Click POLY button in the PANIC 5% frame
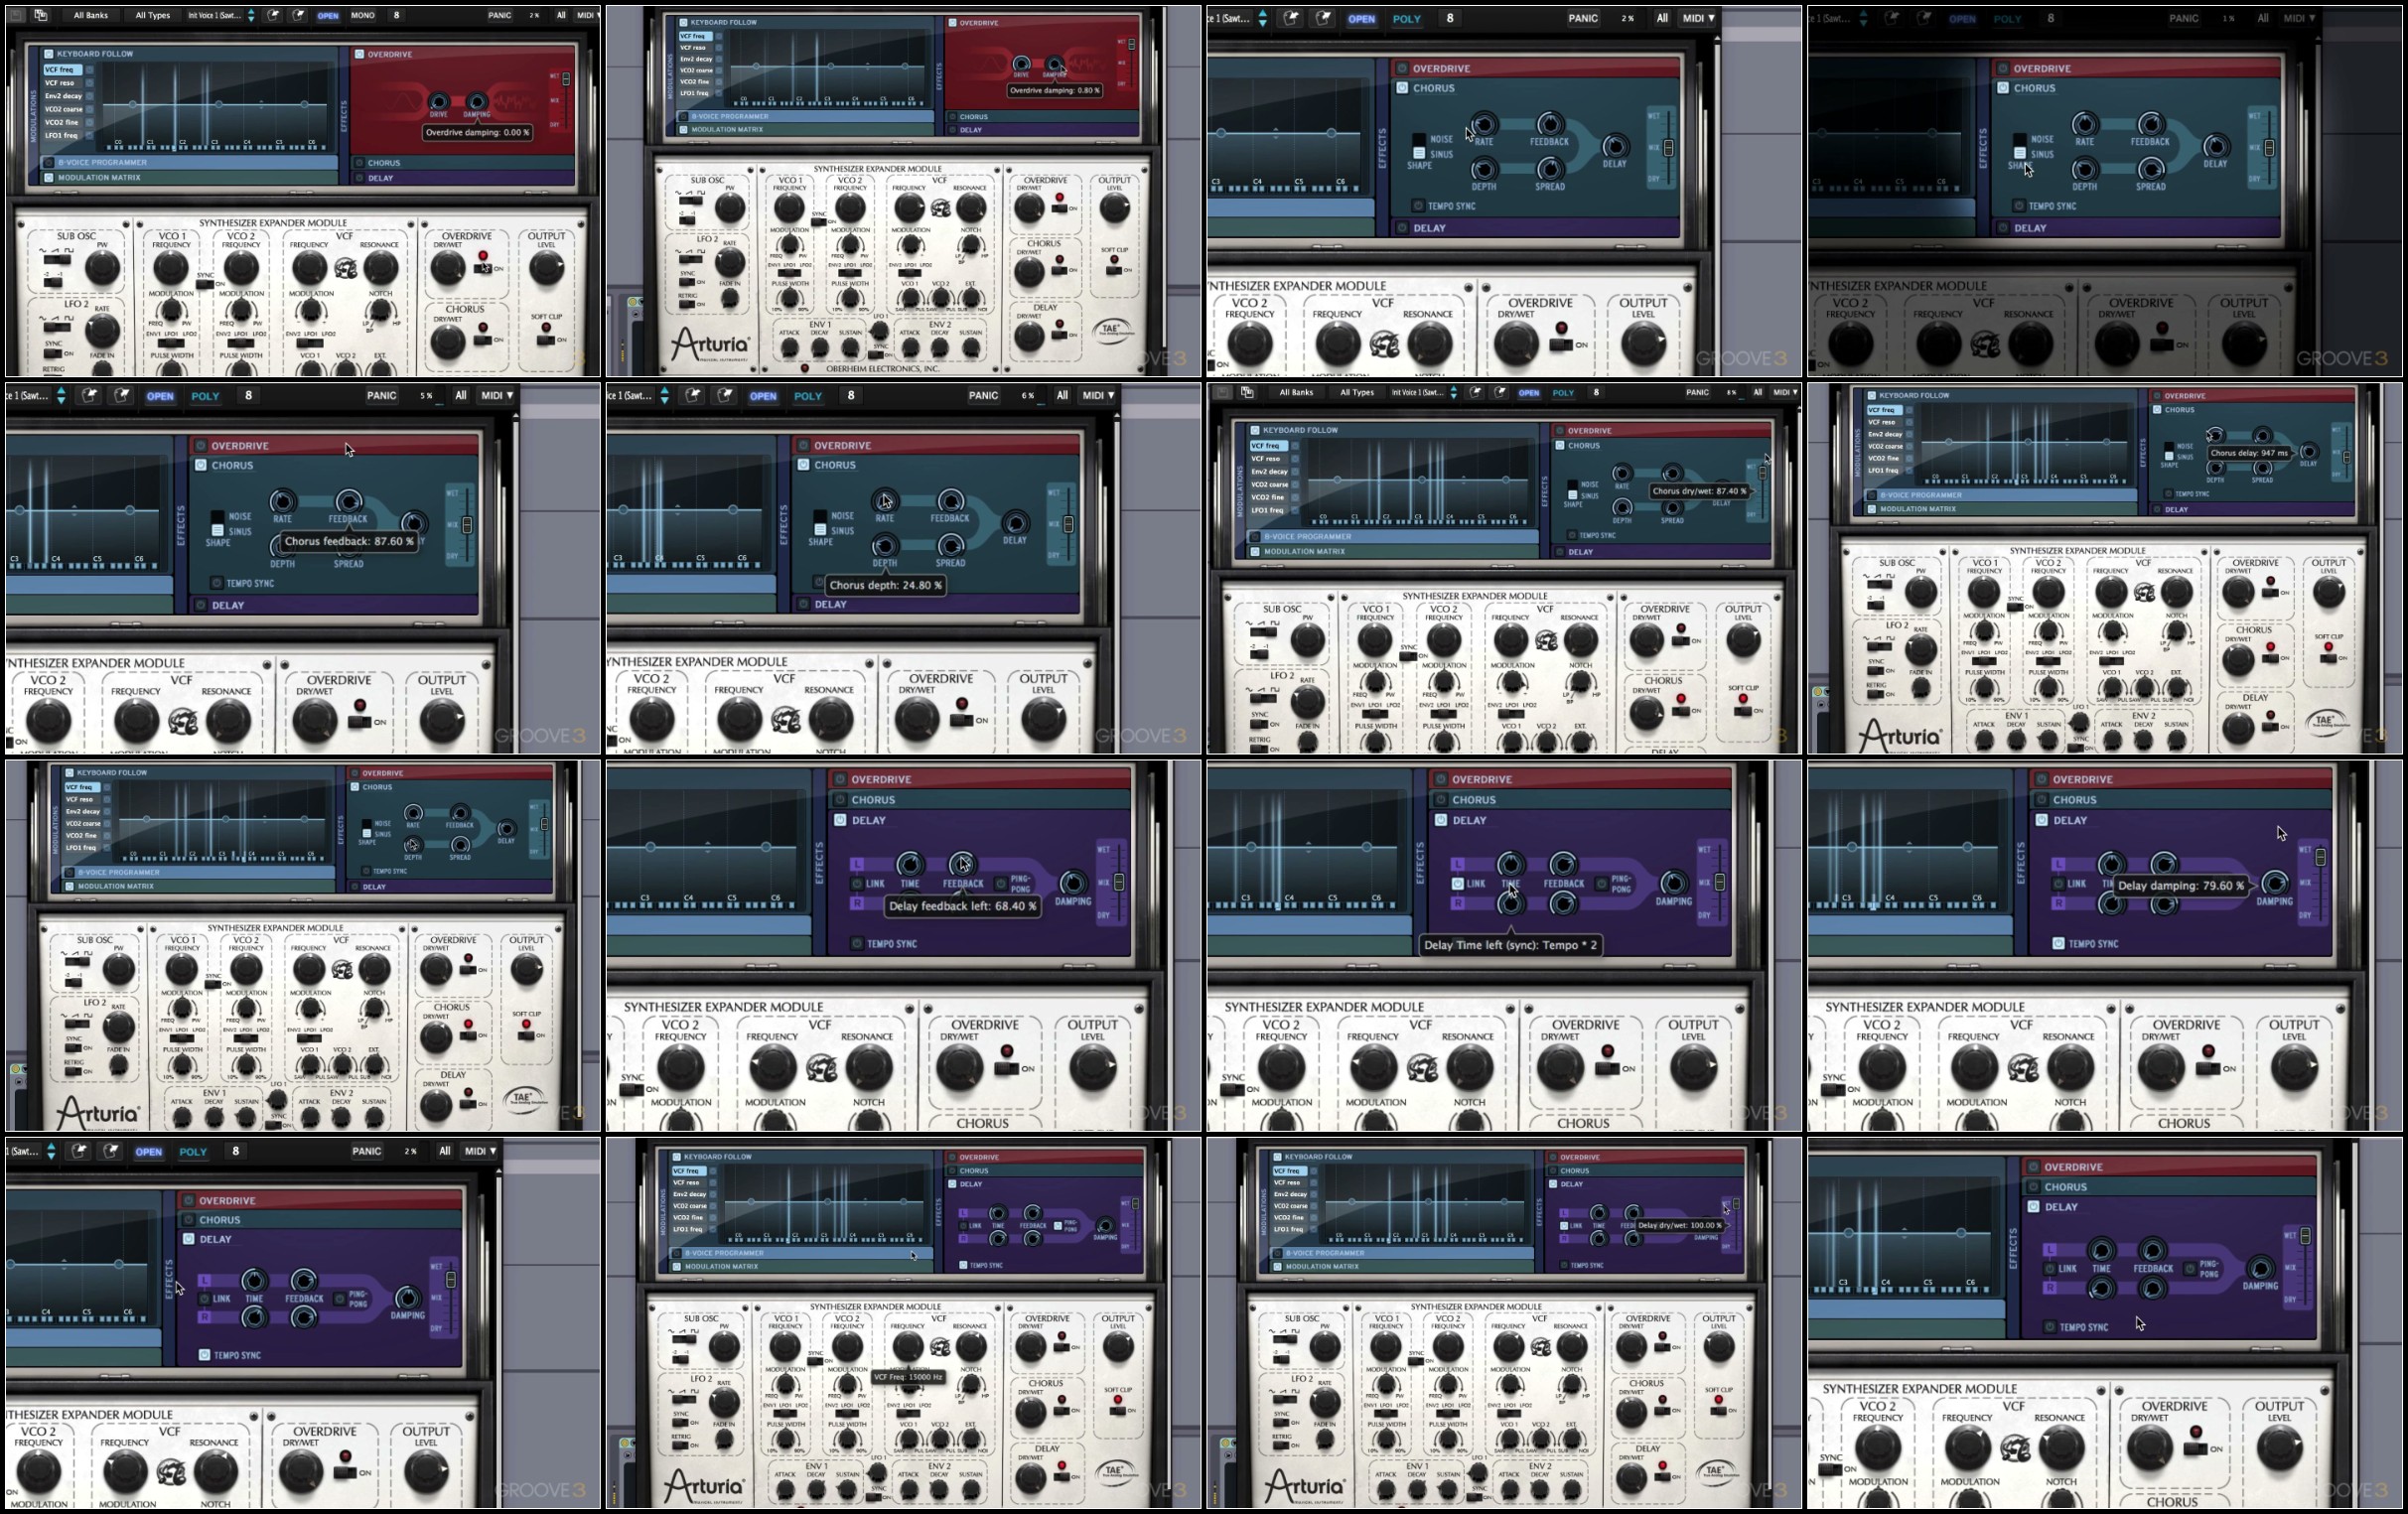 pos(205,396)
